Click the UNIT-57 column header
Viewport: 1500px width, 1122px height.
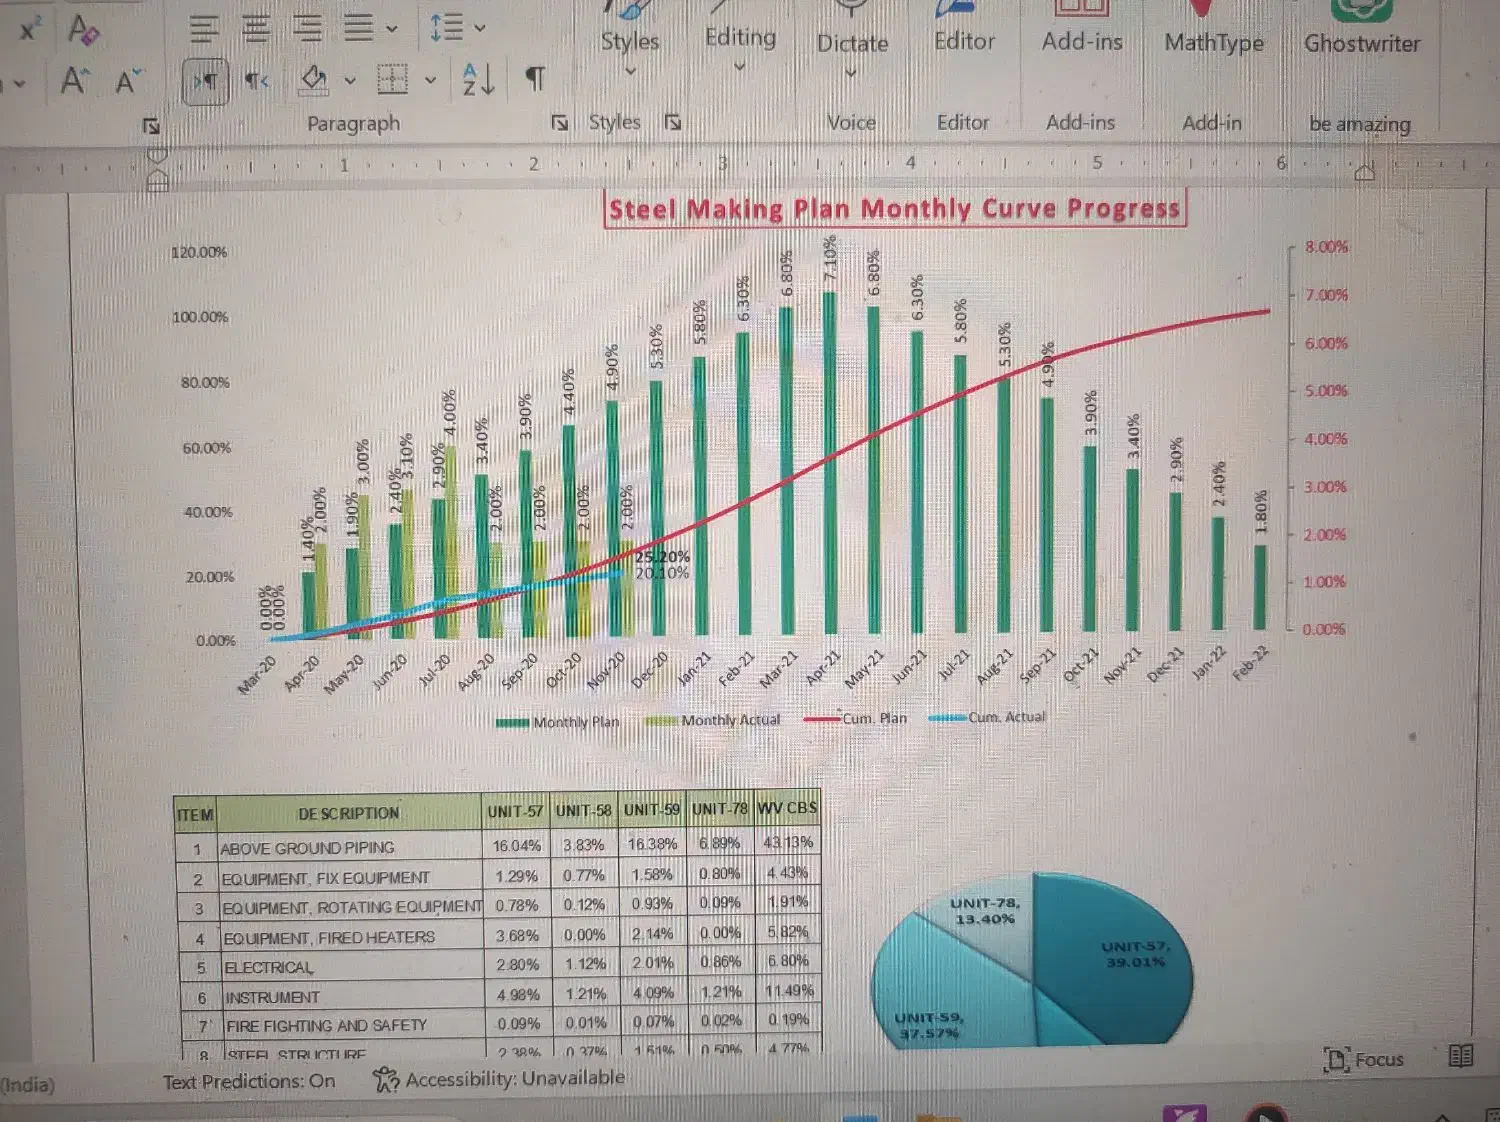tap(515, 811)
